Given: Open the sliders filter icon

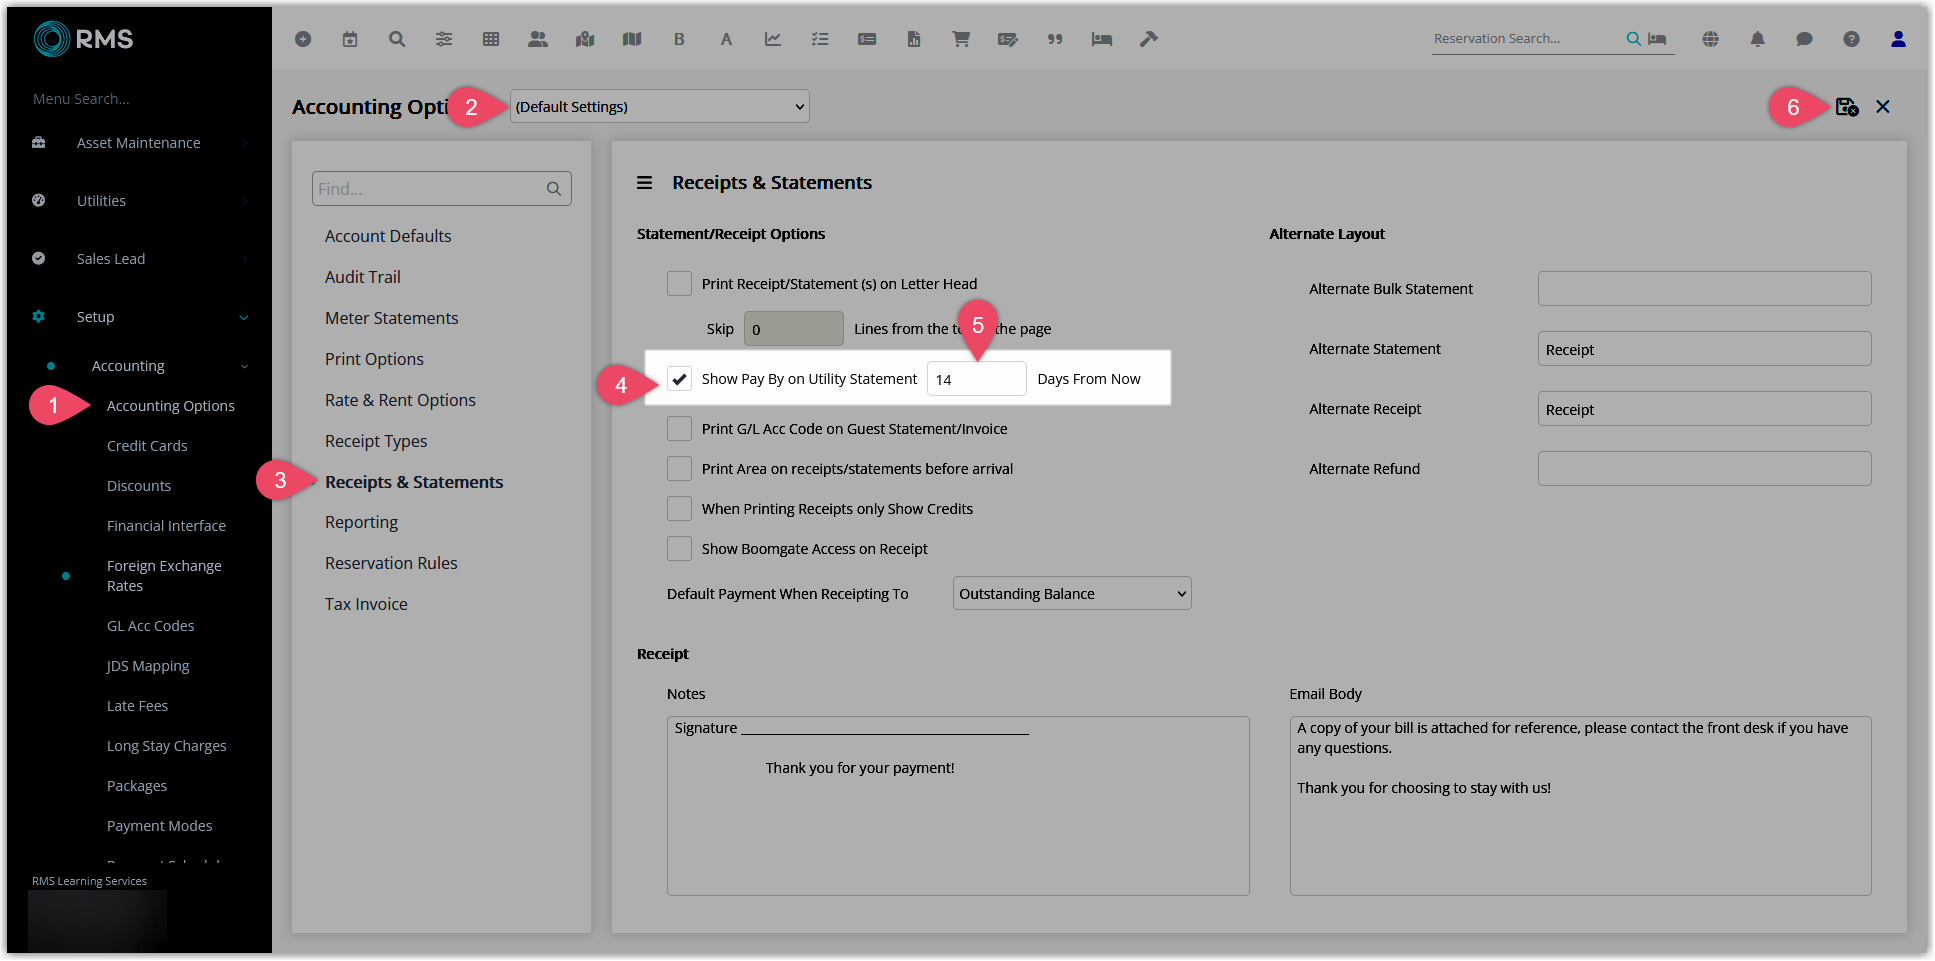Looking at the screenshot, I should point(444,39).
